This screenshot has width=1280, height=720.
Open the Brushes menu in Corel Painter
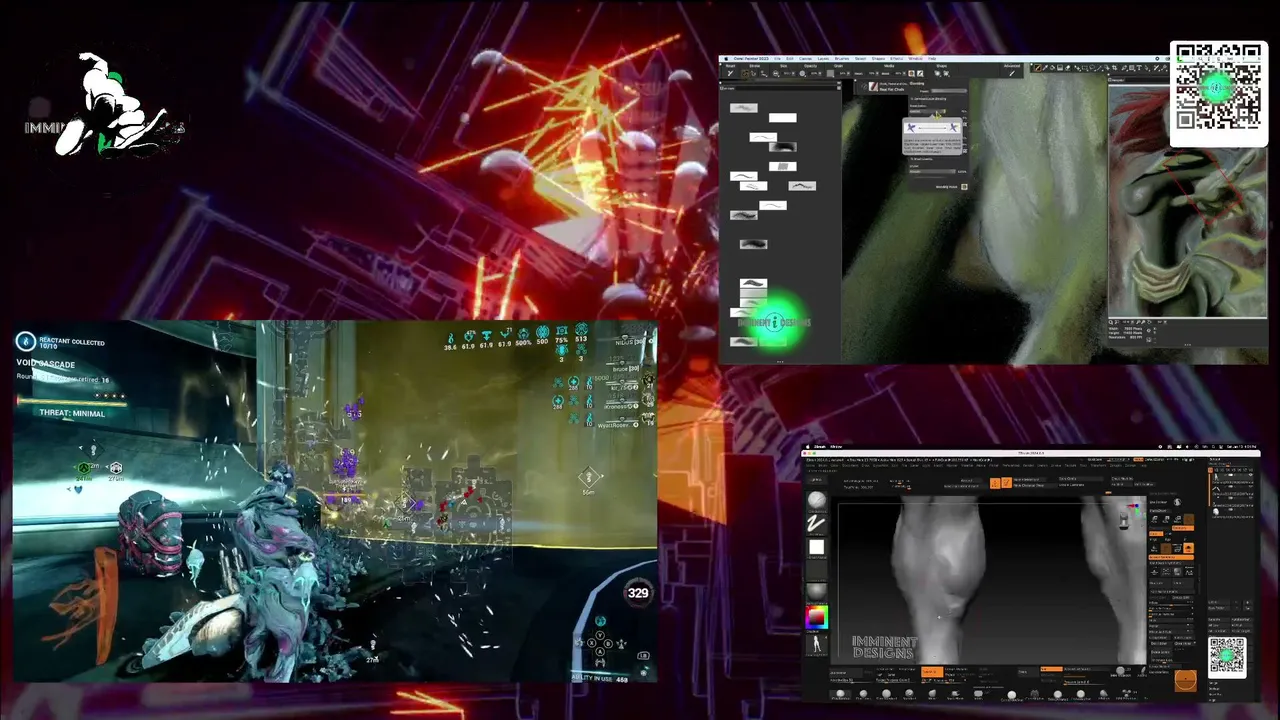(x=842, y=59)
